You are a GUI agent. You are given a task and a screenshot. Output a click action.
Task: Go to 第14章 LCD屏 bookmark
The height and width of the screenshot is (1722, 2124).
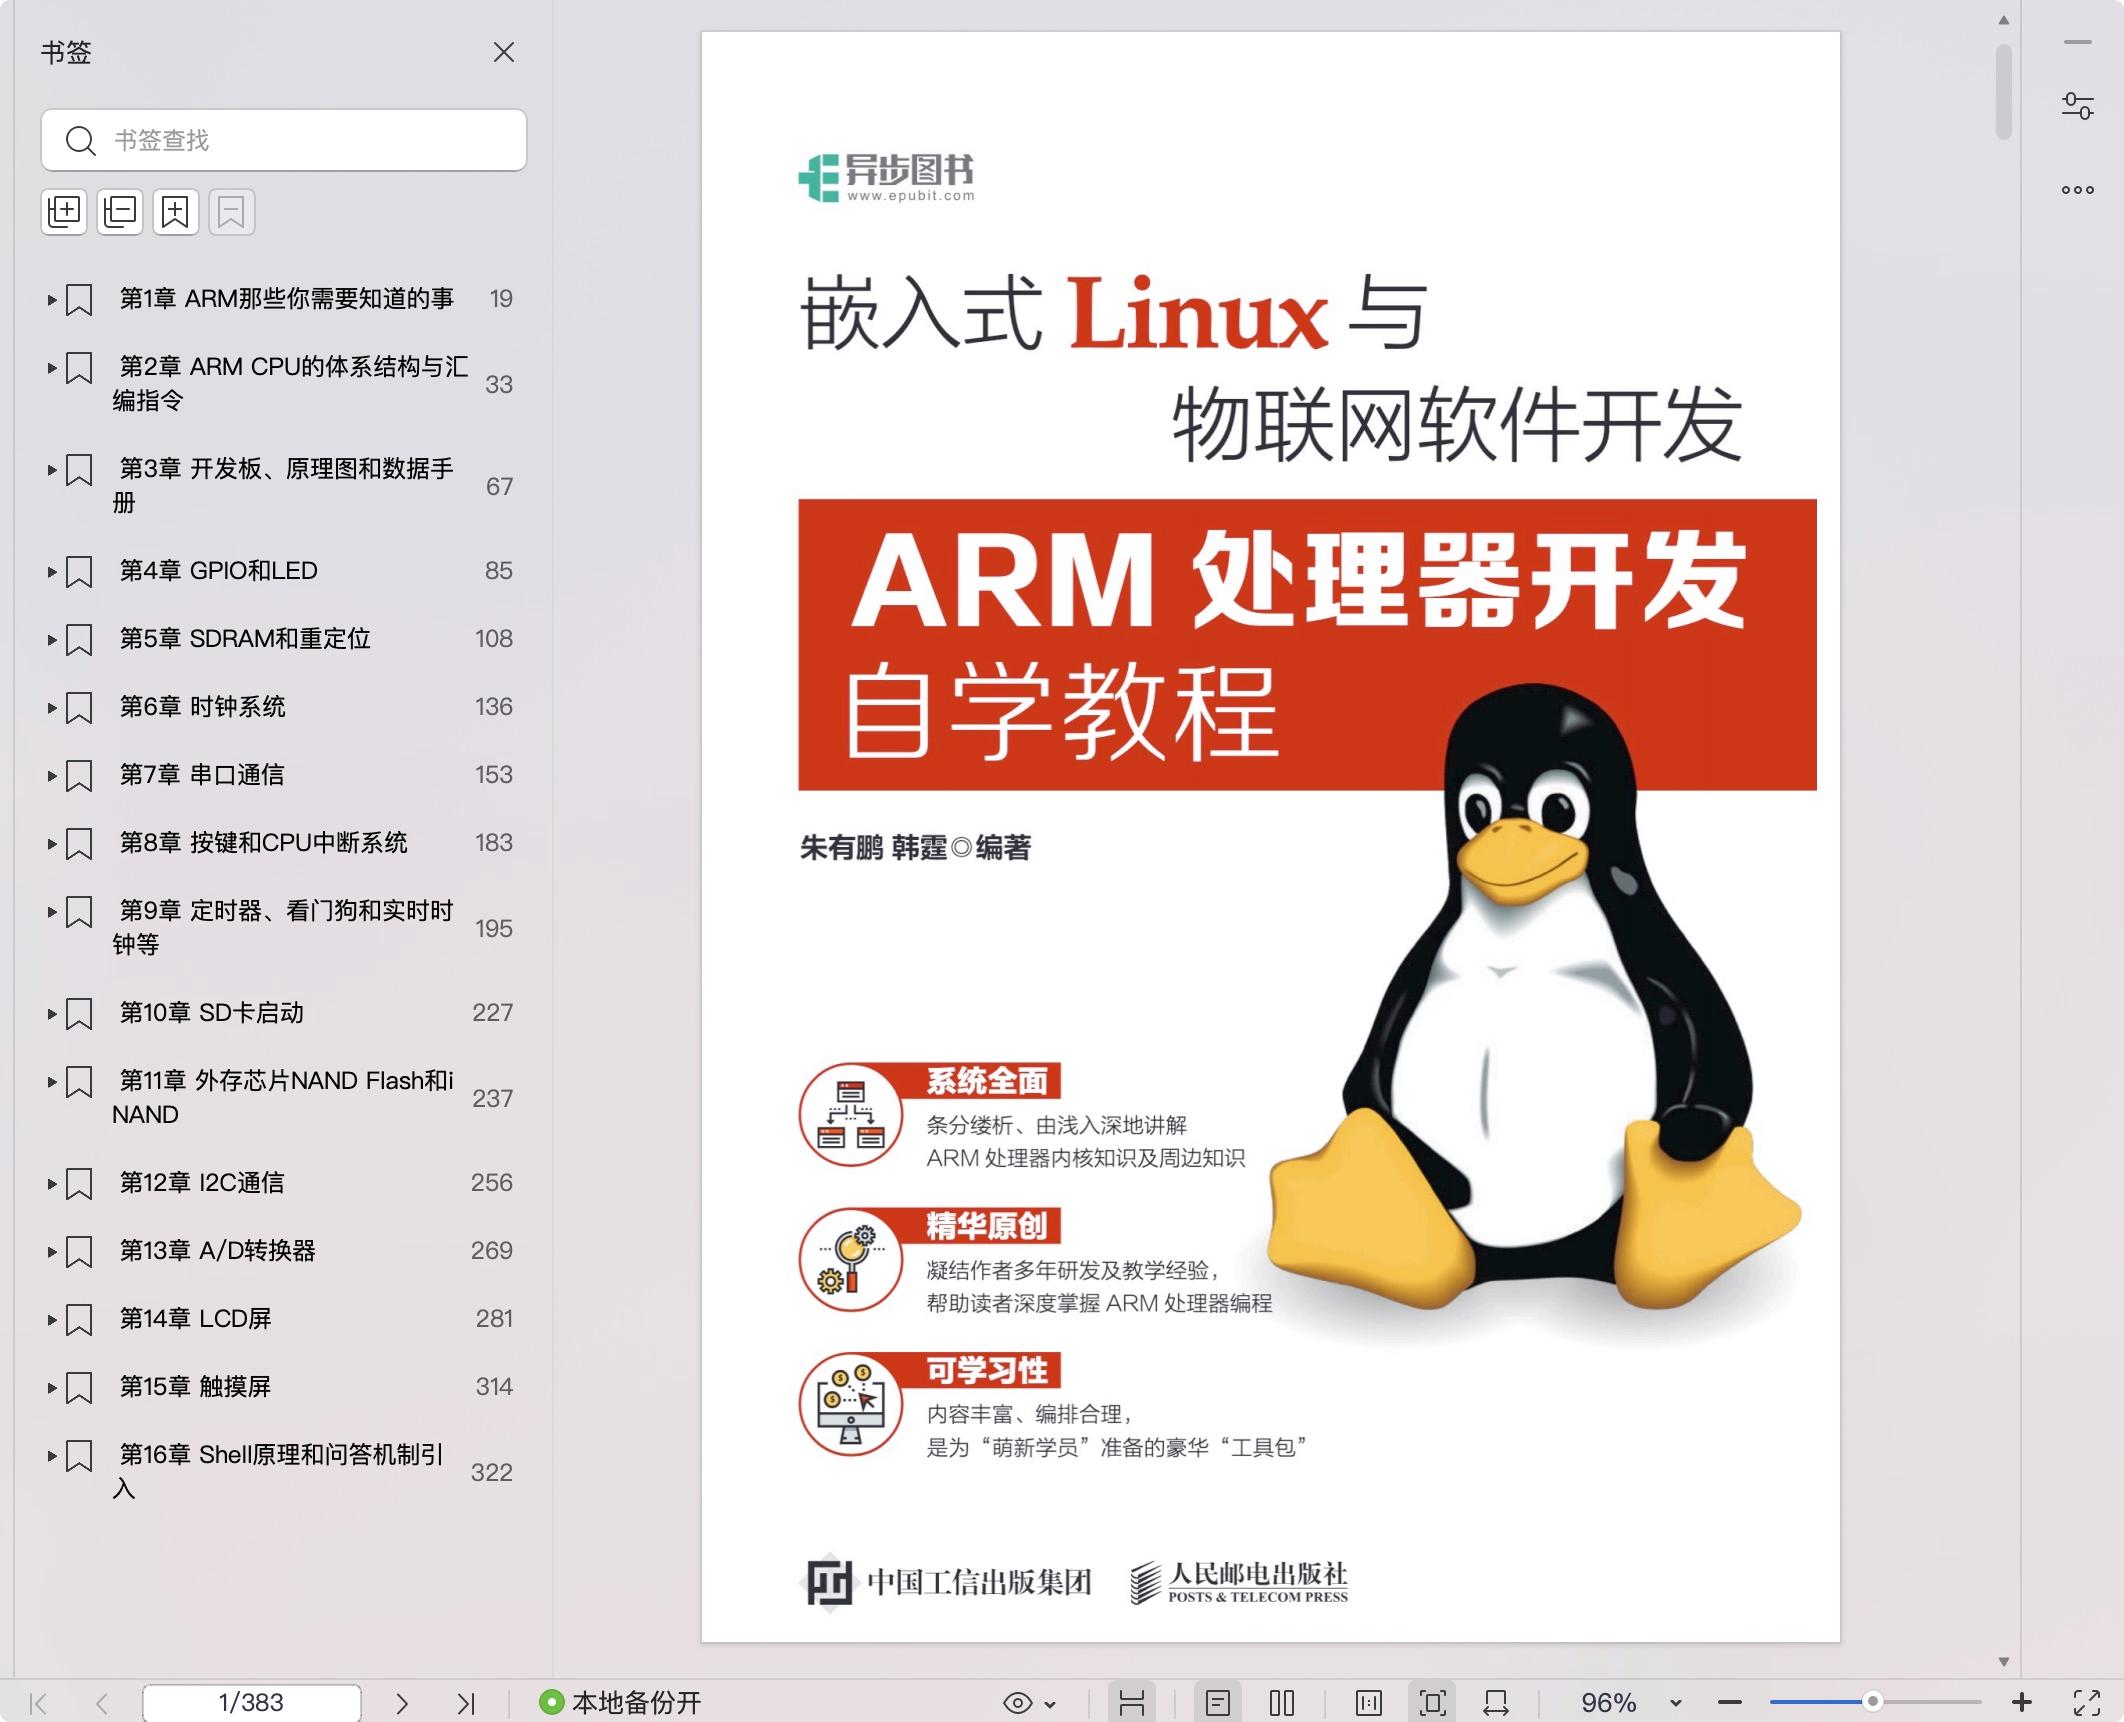(x=196, y=1319)
